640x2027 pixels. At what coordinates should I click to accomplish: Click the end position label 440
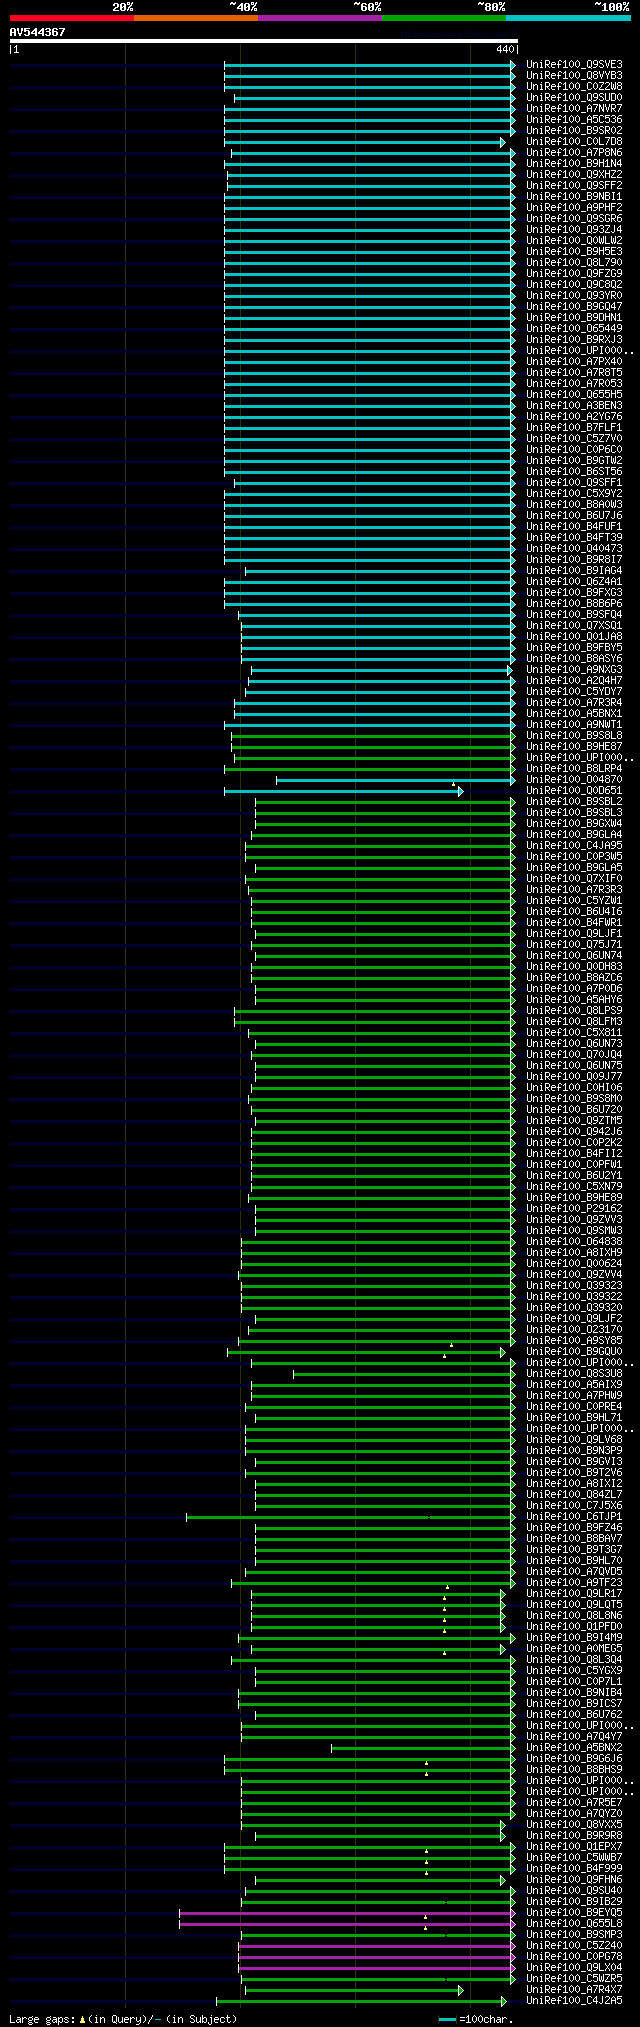click(504, 49)
